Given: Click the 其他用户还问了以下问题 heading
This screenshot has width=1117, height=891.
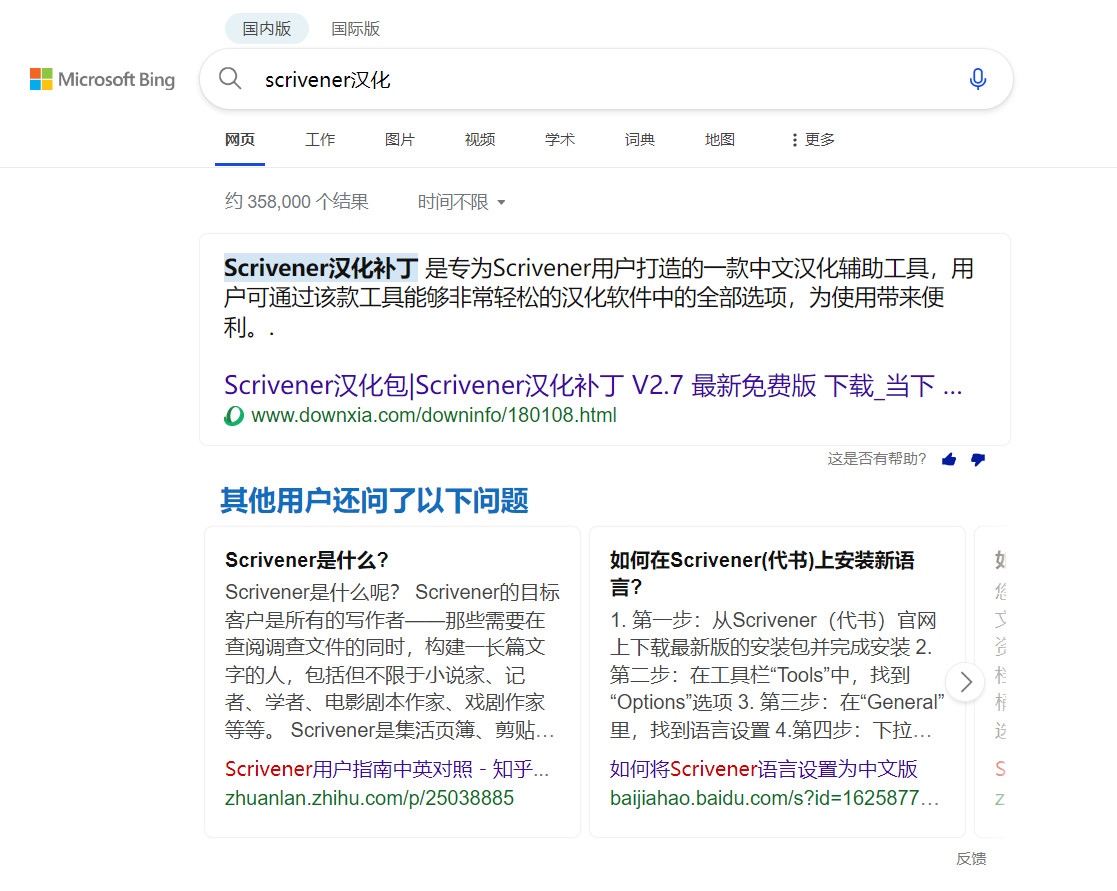Looking at the screenshot, I should coord(374,500).
